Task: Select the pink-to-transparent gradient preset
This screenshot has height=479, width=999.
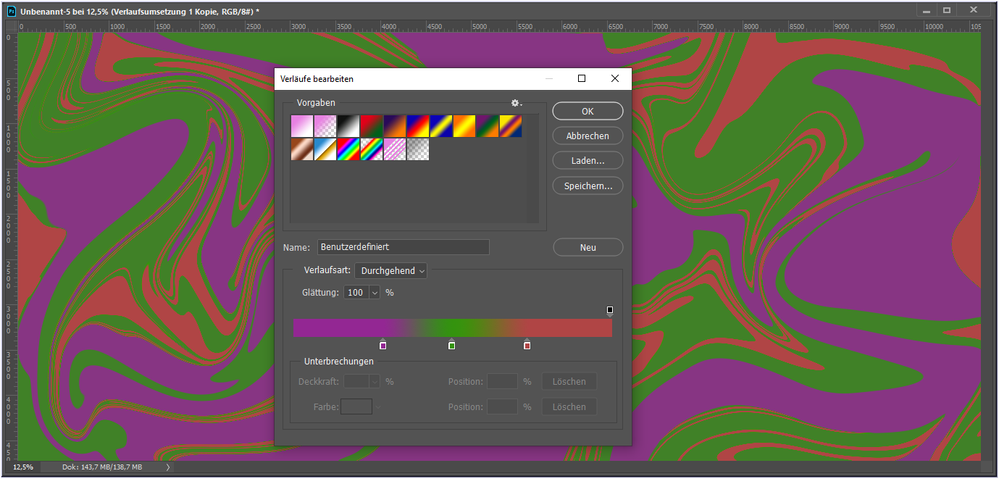Action: [325, 126]
